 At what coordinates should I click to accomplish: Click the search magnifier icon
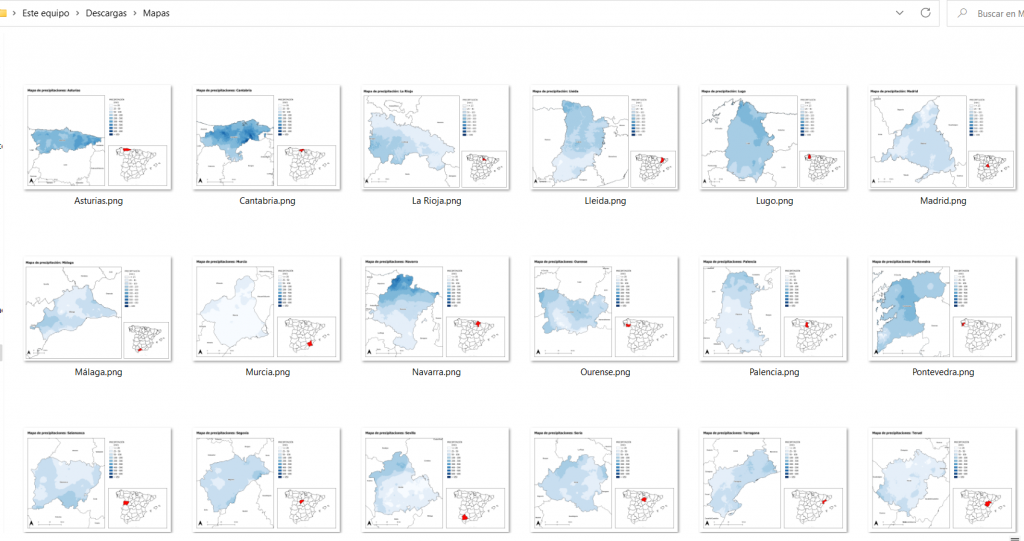[x=961, y=13]
